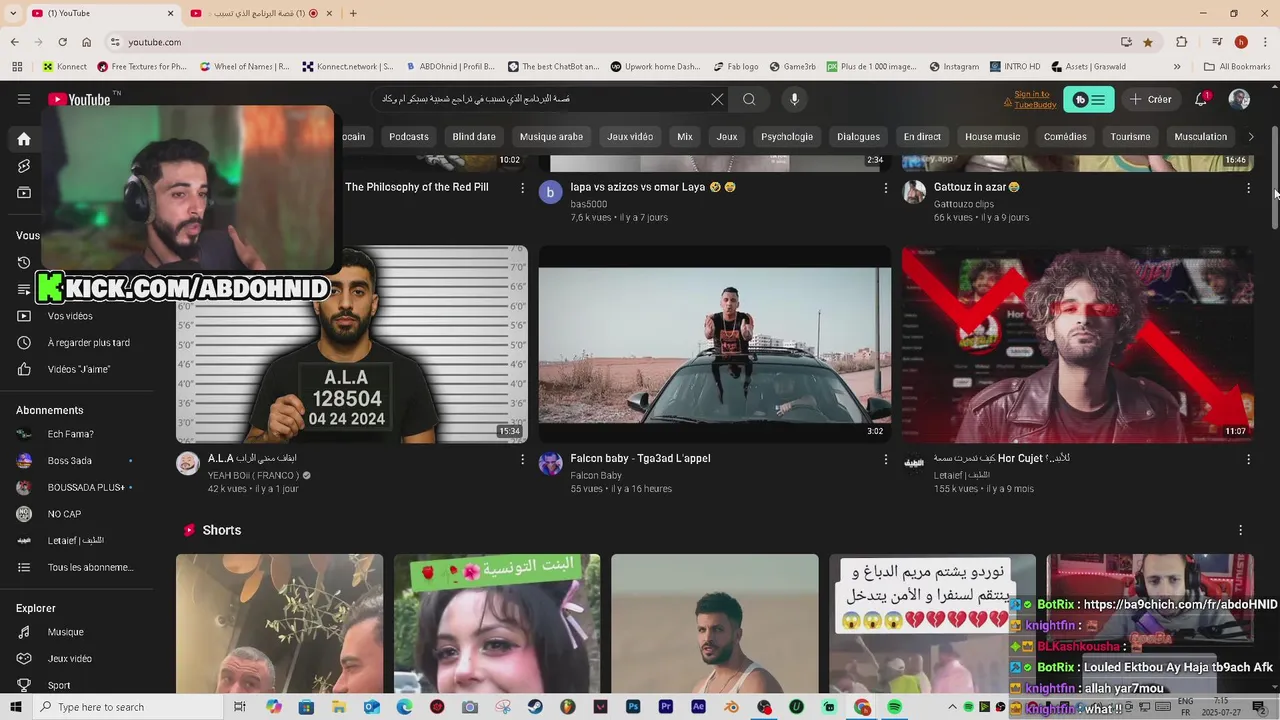Bookmark this page with the star
The height and width of the screenshot is (720, 1280).
[1147, 42]
